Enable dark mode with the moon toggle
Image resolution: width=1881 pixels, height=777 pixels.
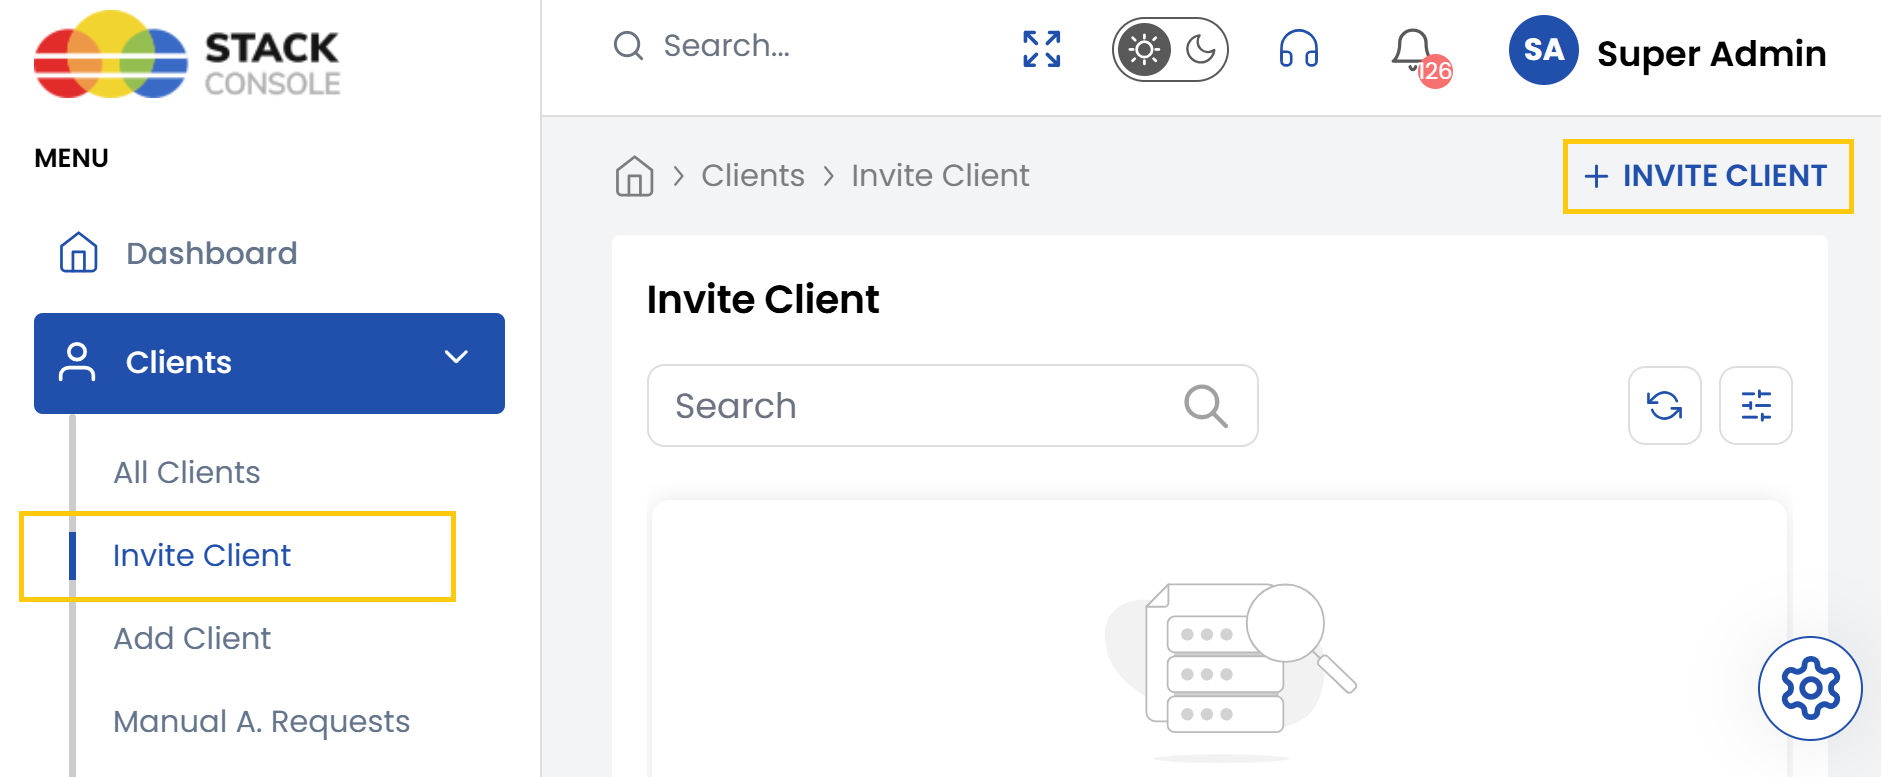coord(1199,49)
